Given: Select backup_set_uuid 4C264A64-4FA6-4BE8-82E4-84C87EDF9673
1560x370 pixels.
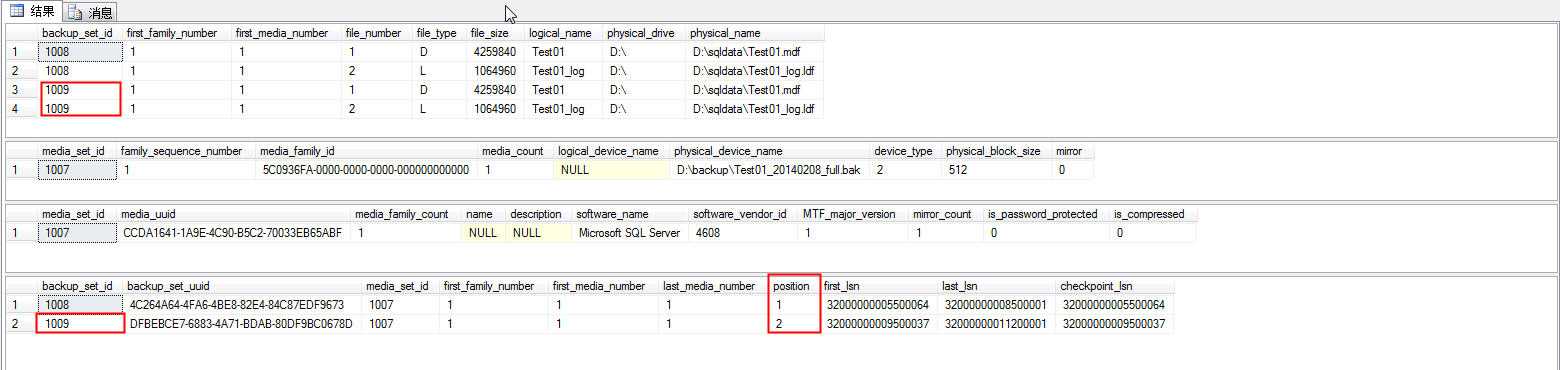Looking at the screenshot, I should [243, 305].
